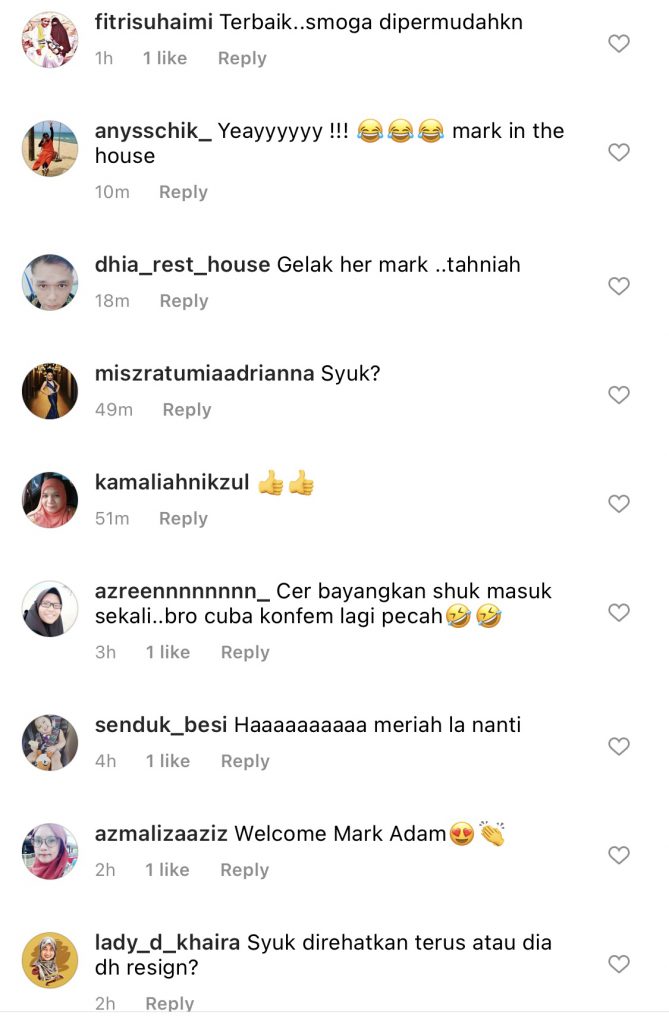This screenshot has height=1024, width=669.
Task: Reply to miszratumiaadrianna's Syuk comment
Action: point(187,409)
